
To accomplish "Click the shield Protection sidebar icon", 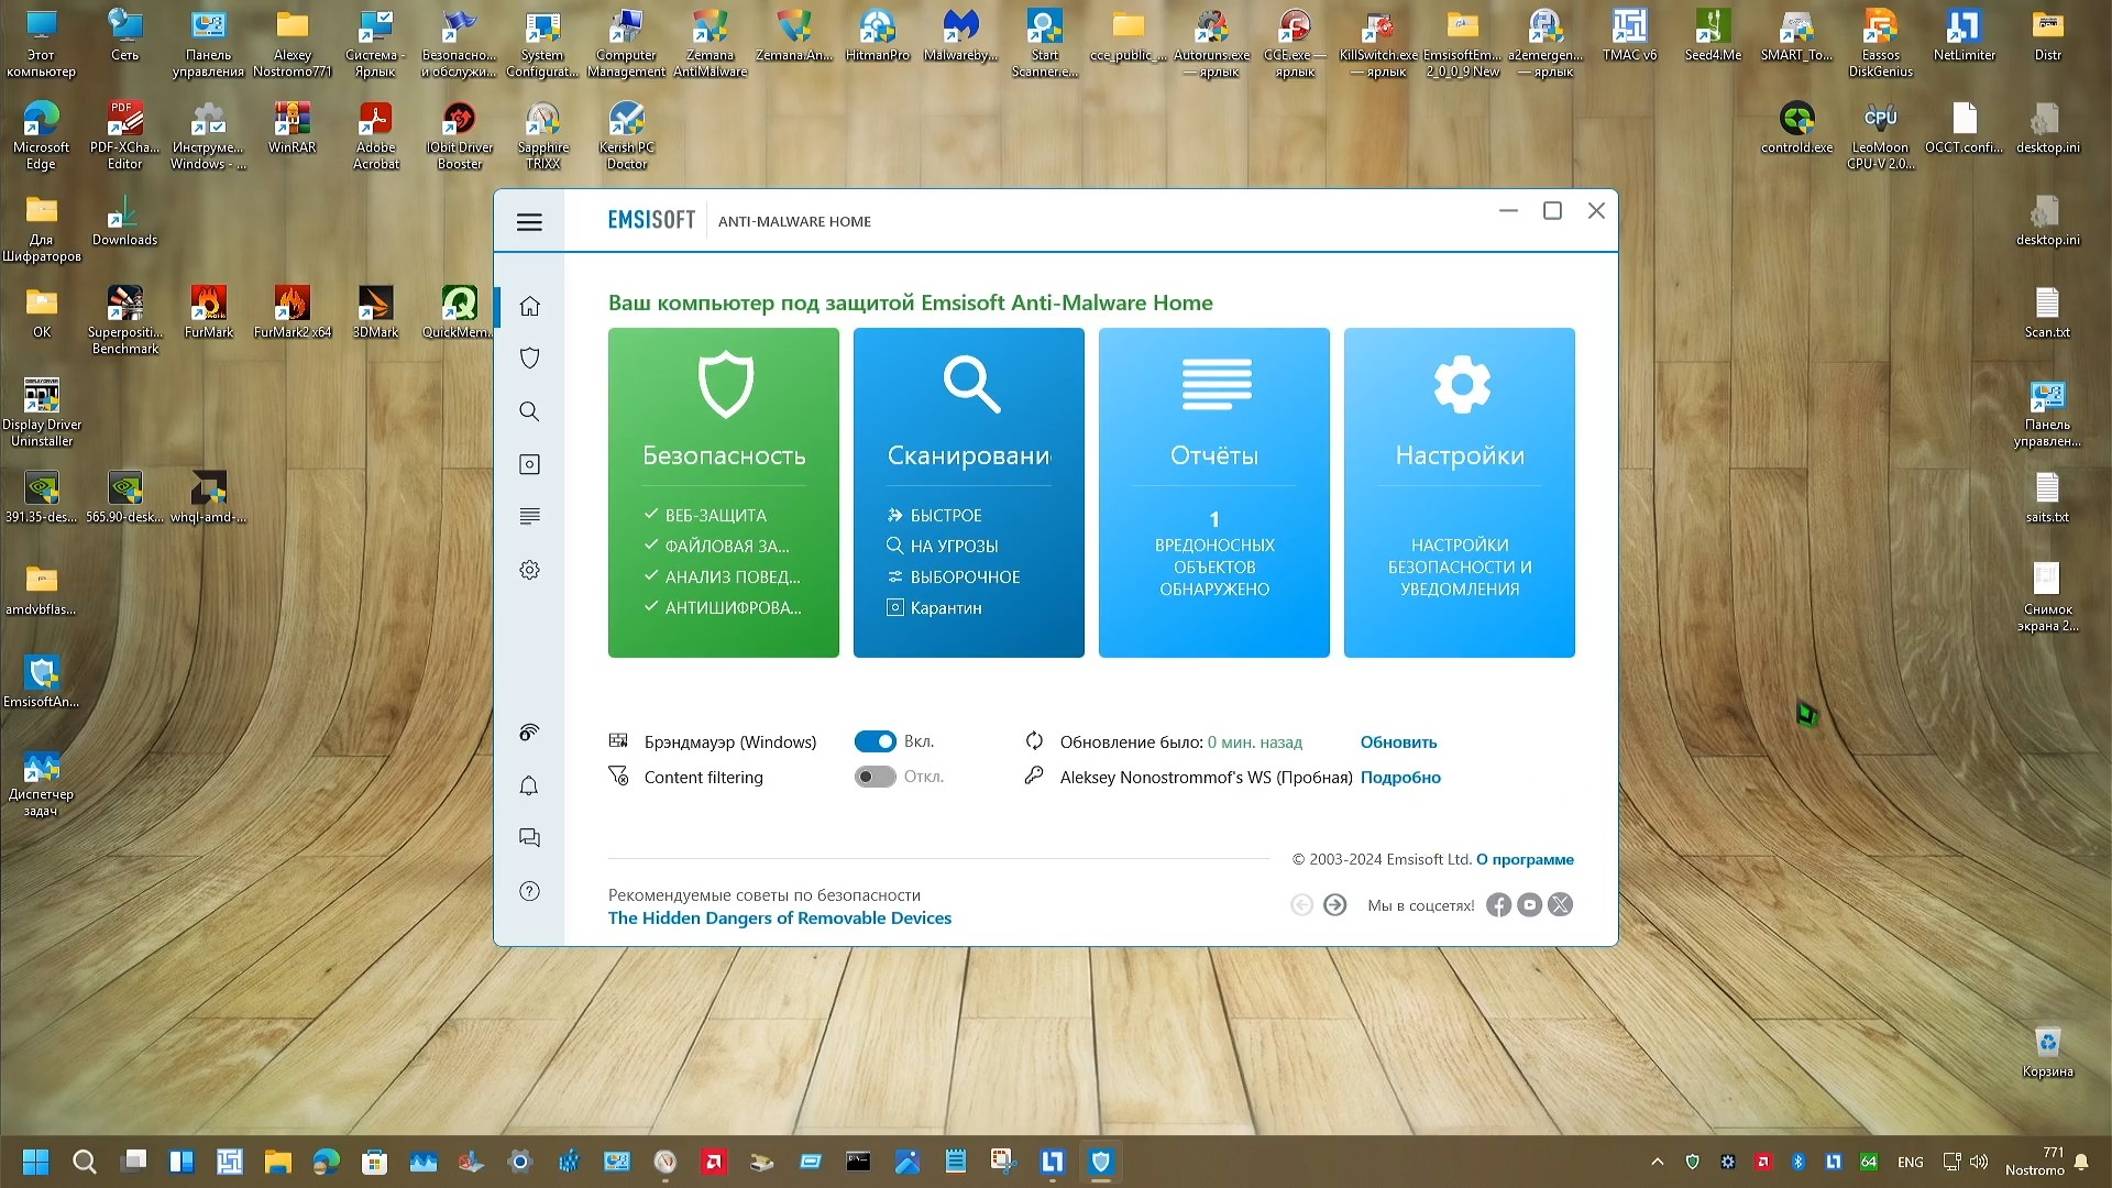I will 529,358.
